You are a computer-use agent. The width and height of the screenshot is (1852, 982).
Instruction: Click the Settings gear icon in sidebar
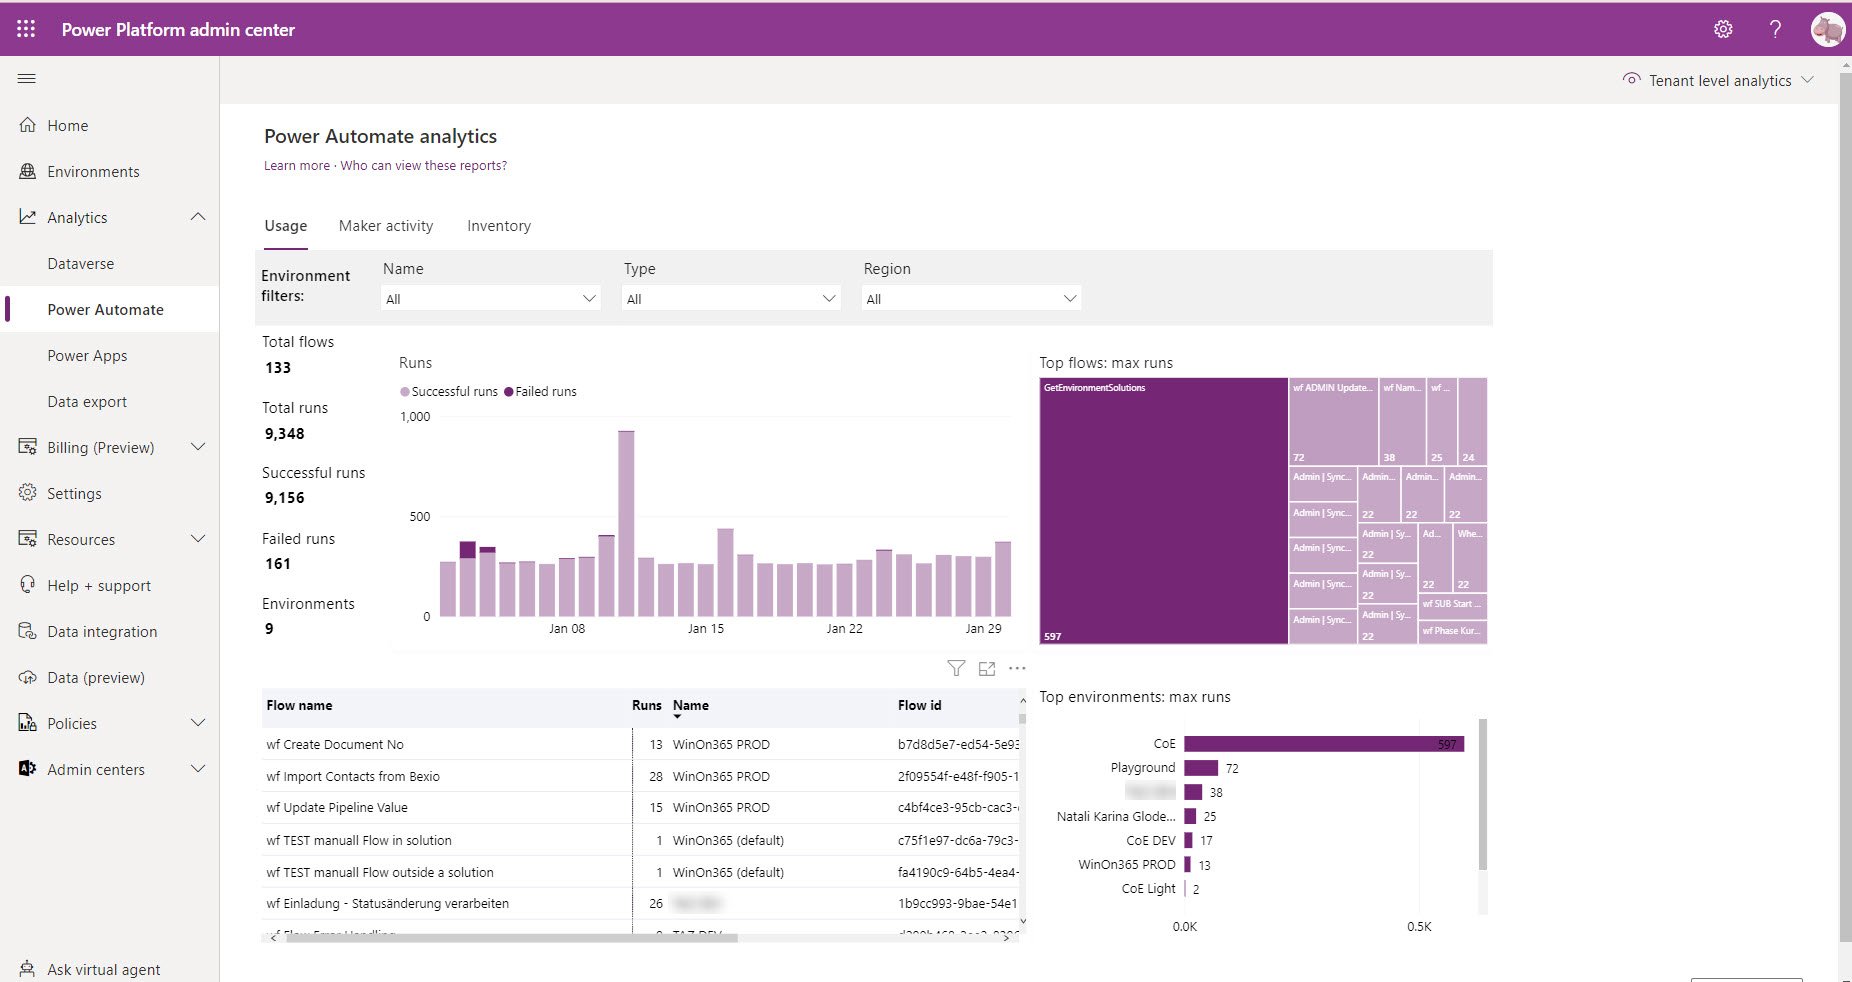click(x=28, y=493)
